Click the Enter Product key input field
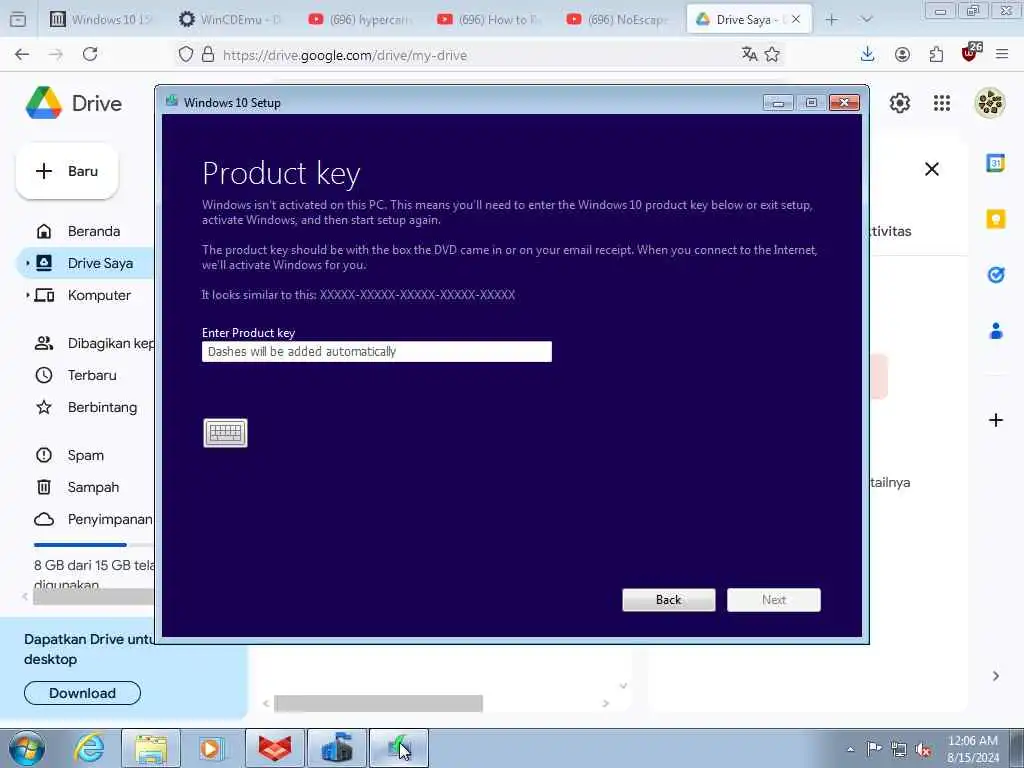1024x768 pixels. tap(377, 351)
